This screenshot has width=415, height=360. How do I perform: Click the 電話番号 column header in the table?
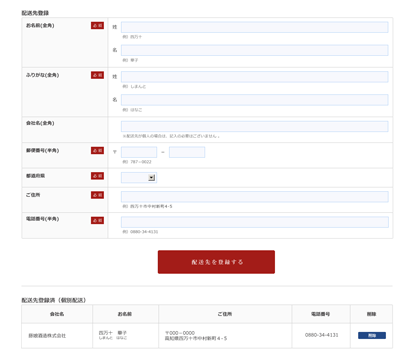(321, 314)
